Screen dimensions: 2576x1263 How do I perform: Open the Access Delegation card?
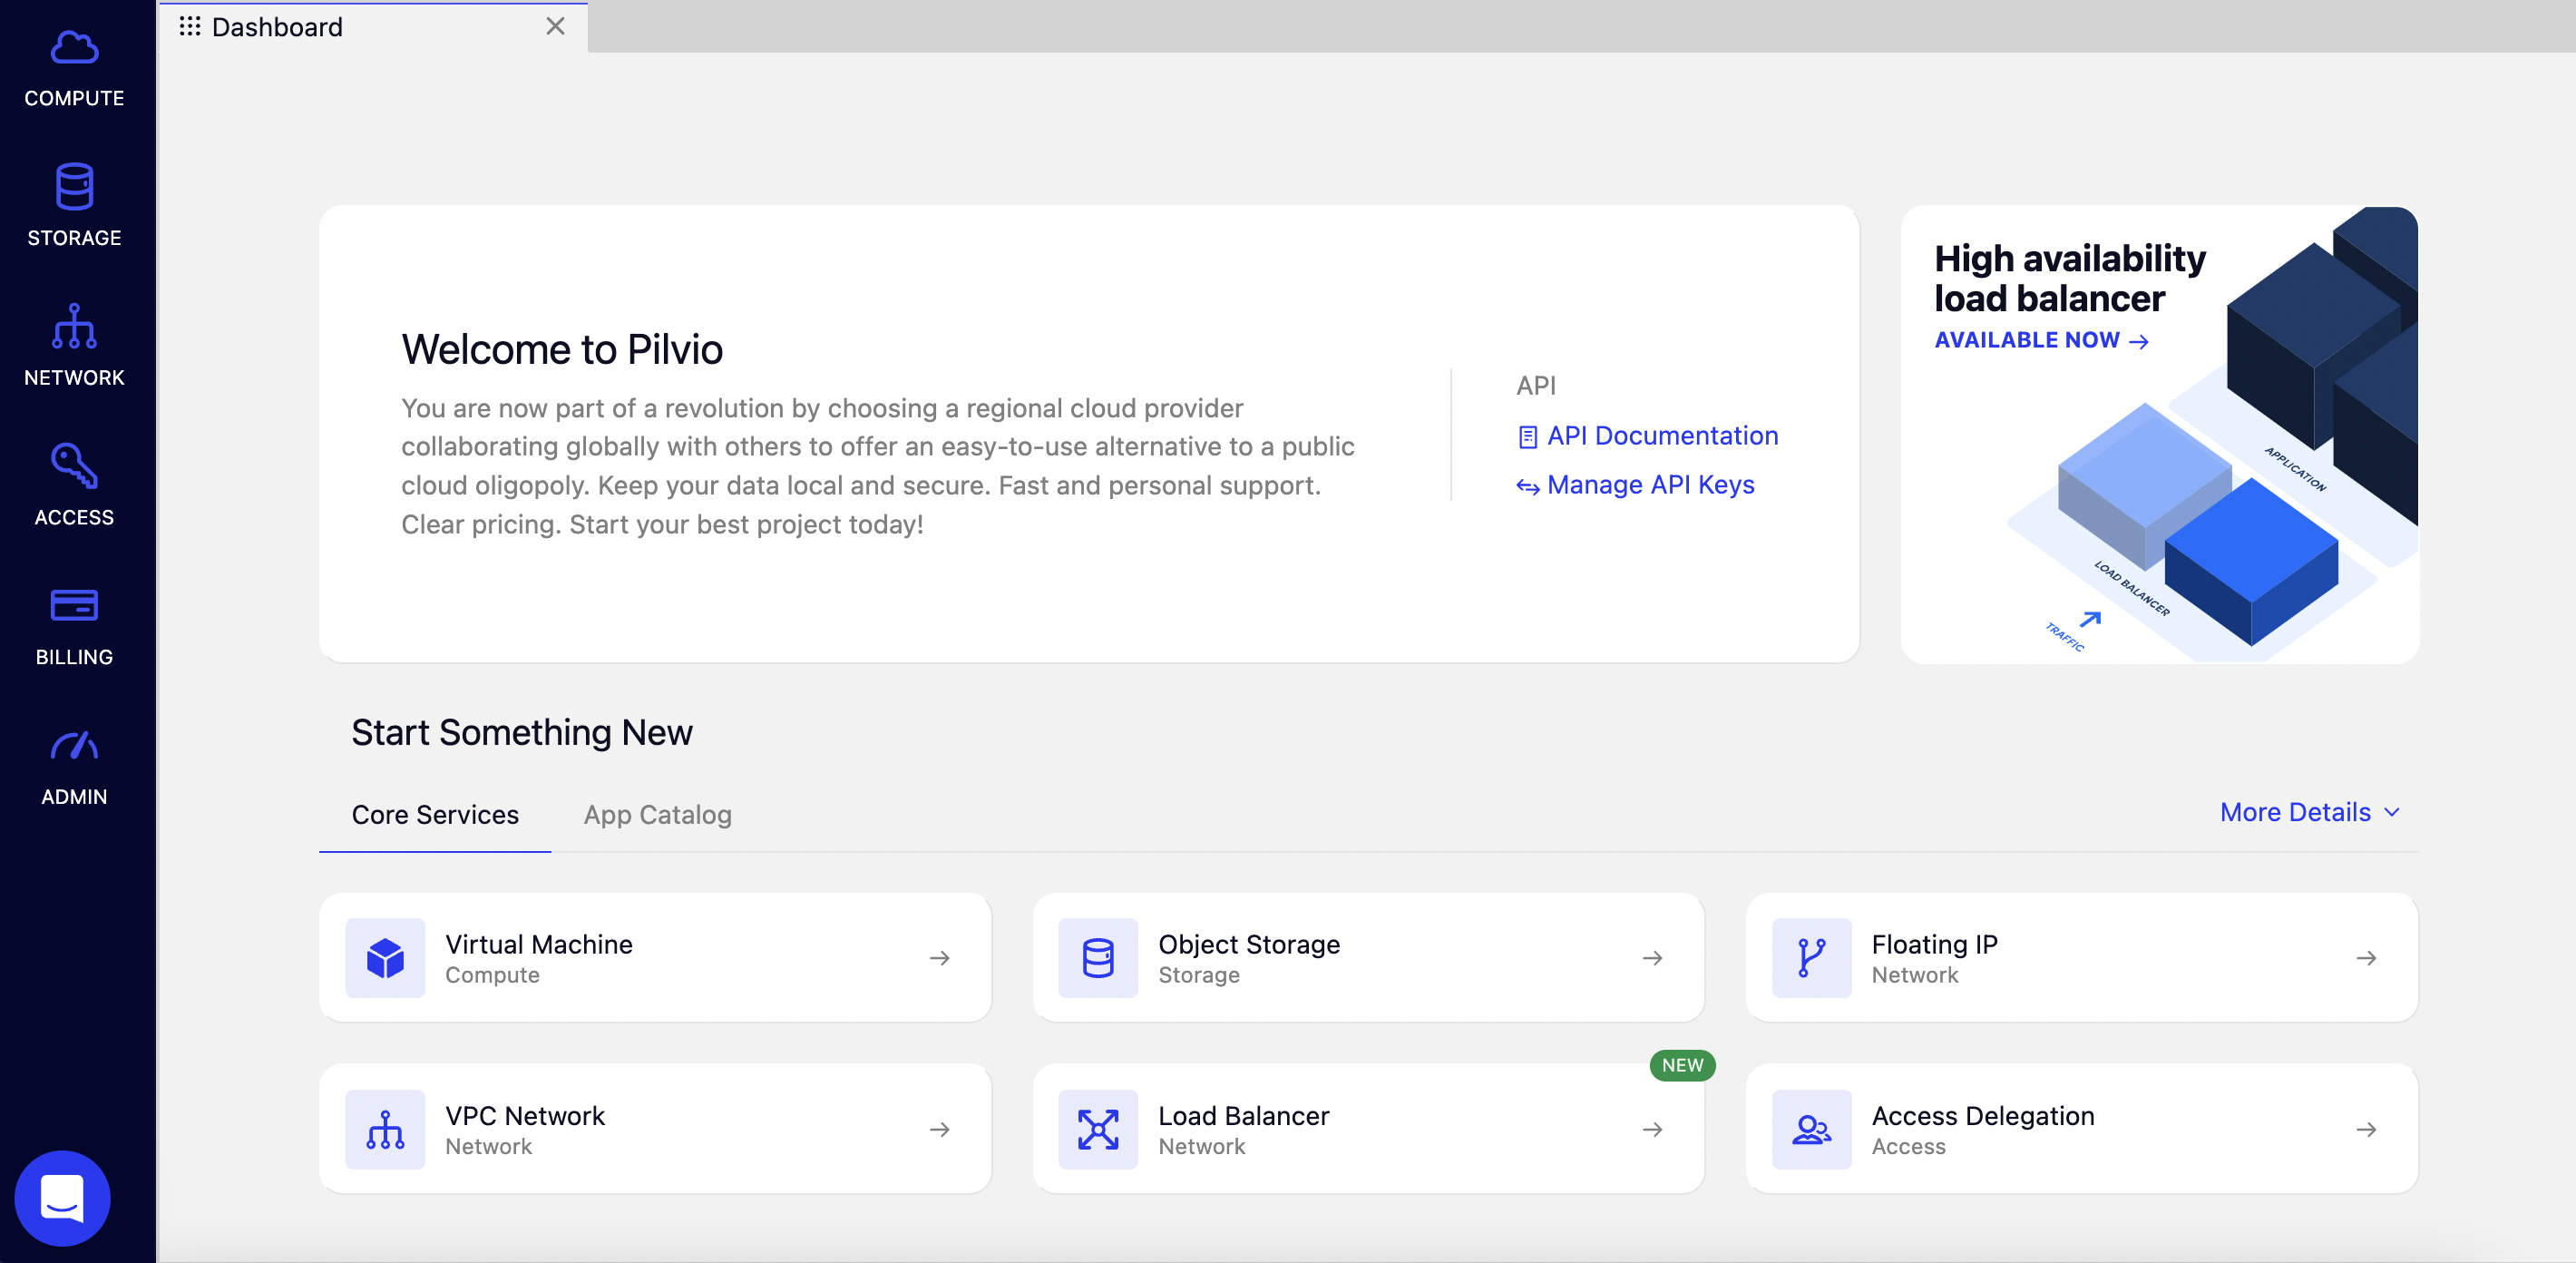tap(2080, 1129)
